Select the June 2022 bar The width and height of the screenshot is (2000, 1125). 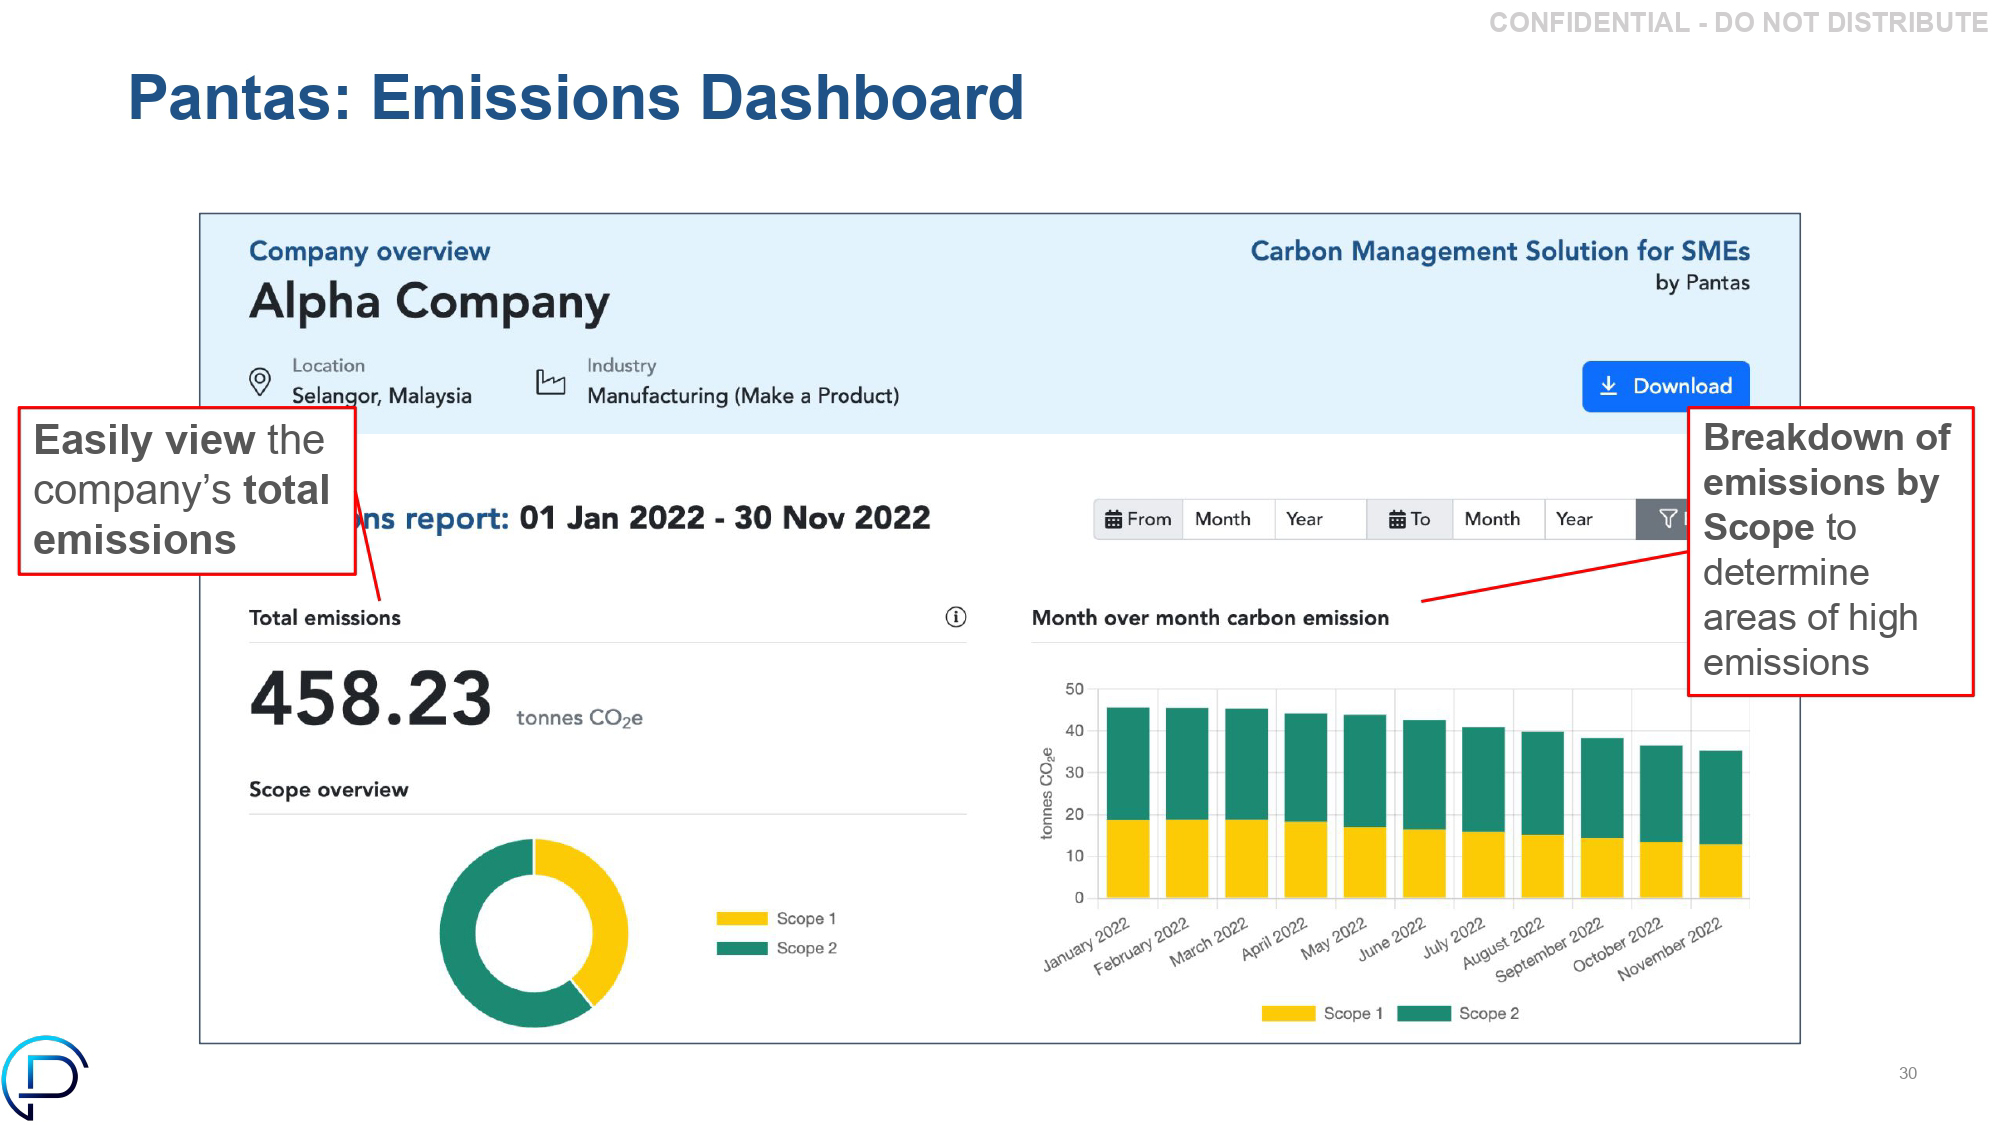coord(1424,808)
